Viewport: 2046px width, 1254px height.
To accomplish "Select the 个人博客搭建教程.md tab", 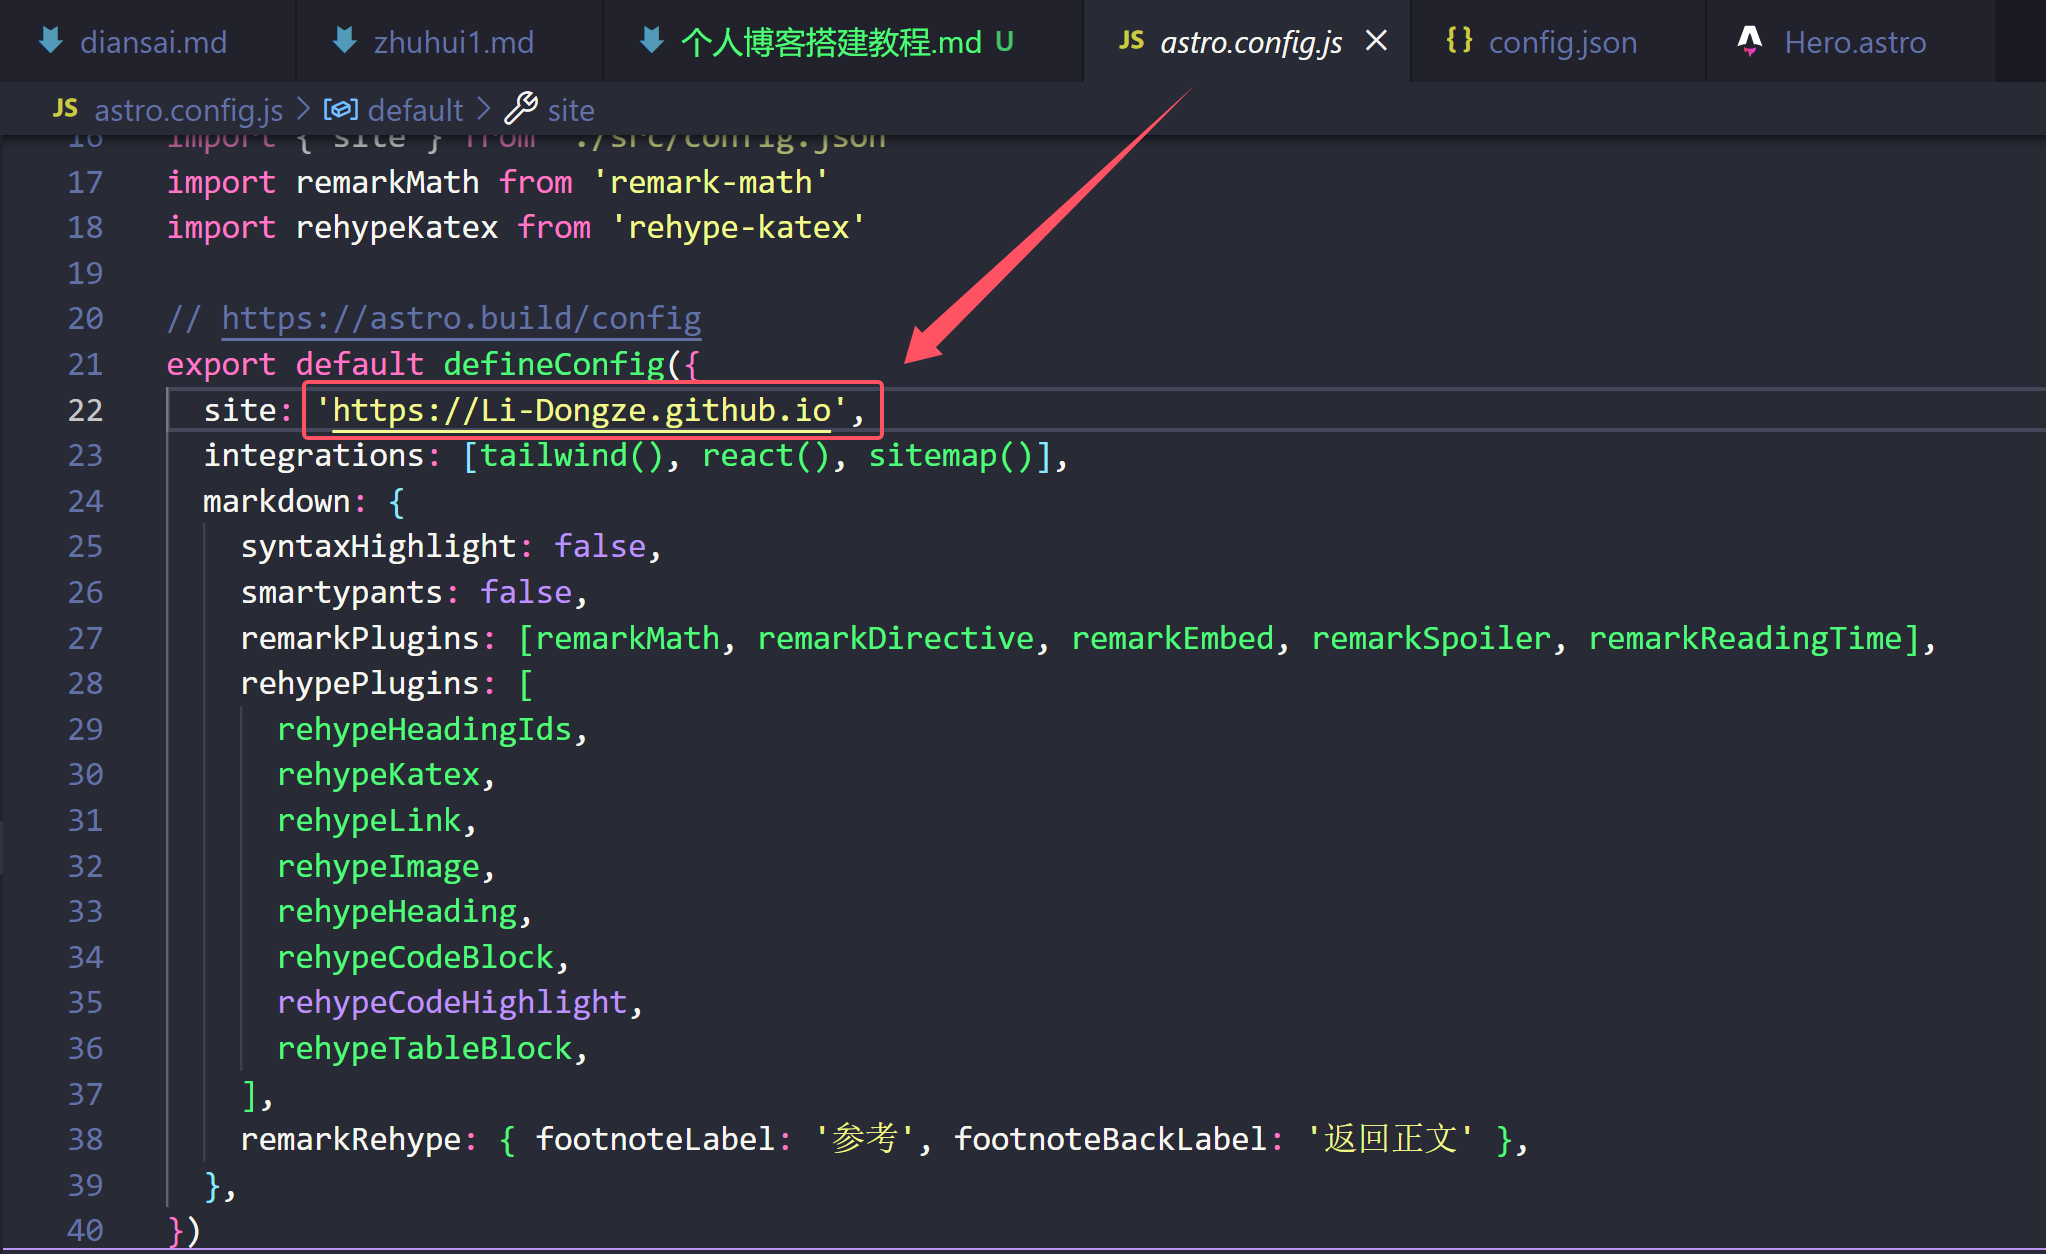I will tap(843, 42).
